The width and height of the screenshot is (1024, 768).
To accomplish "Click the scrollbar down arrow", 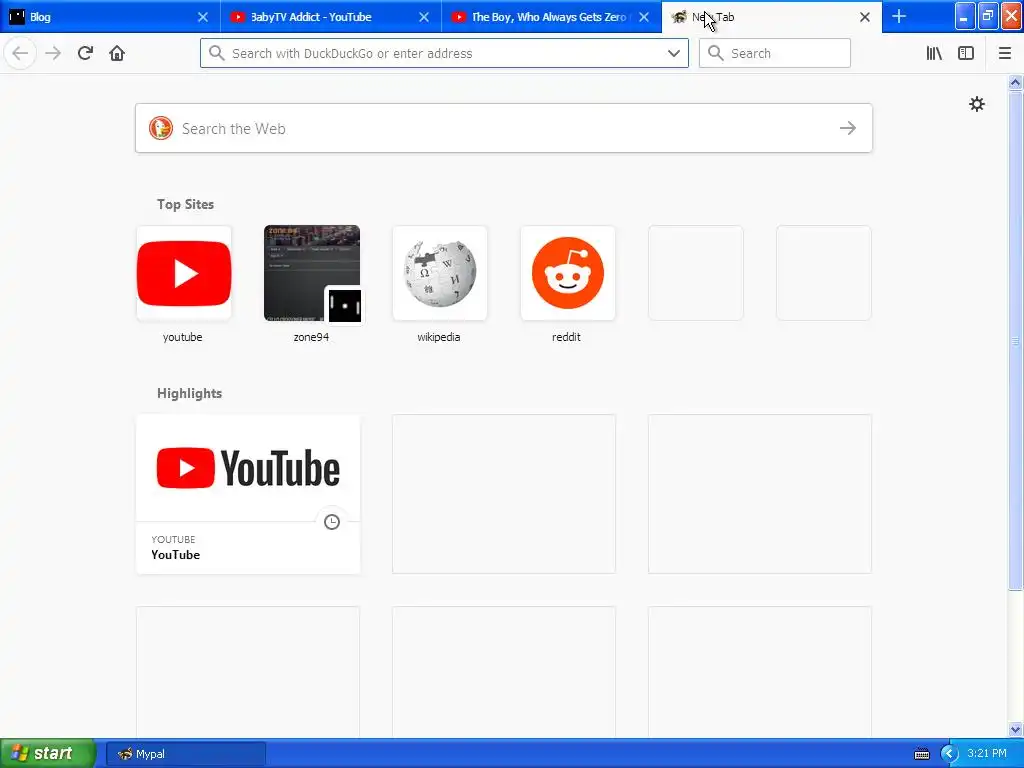I will (1015, 729).
